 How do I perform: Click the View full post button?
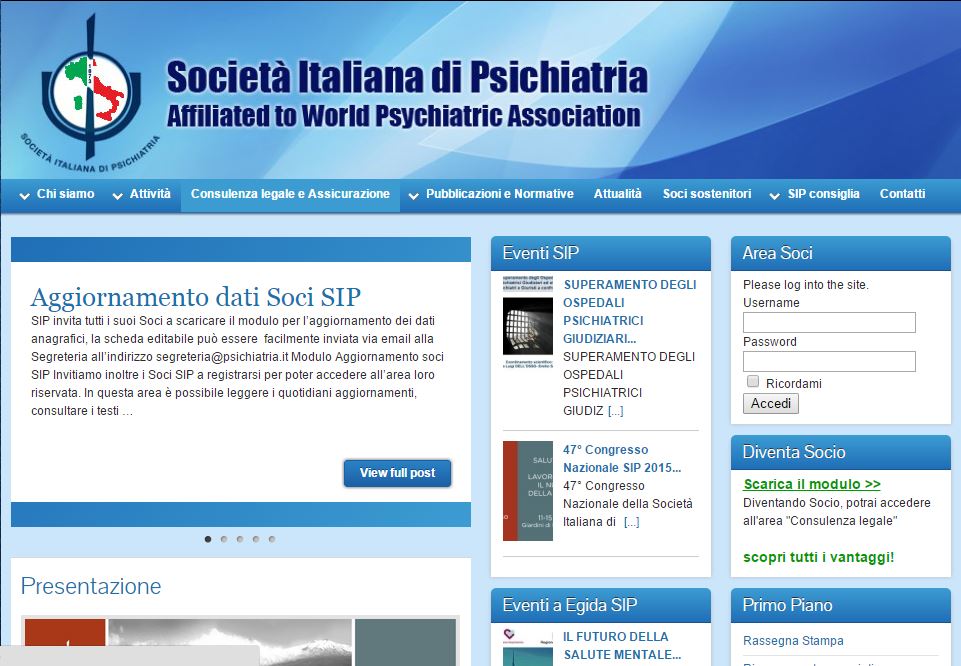397,473
